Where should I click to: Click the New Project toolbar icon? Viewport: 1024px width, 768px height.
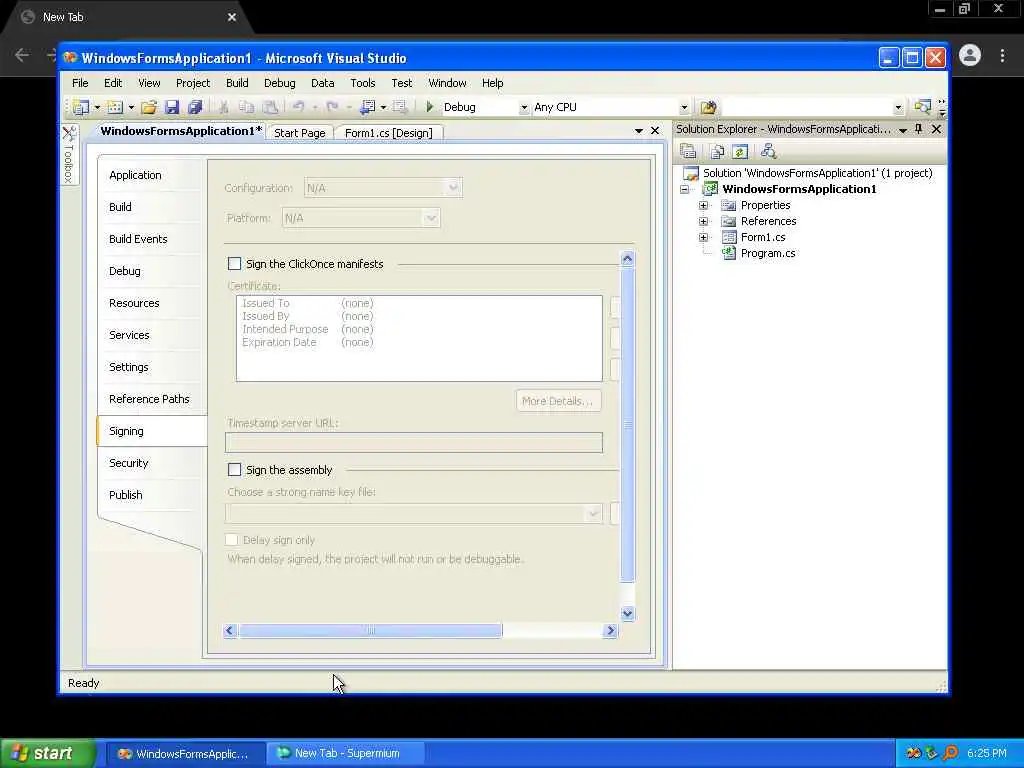pyautogui.click(x=81, y=107)
